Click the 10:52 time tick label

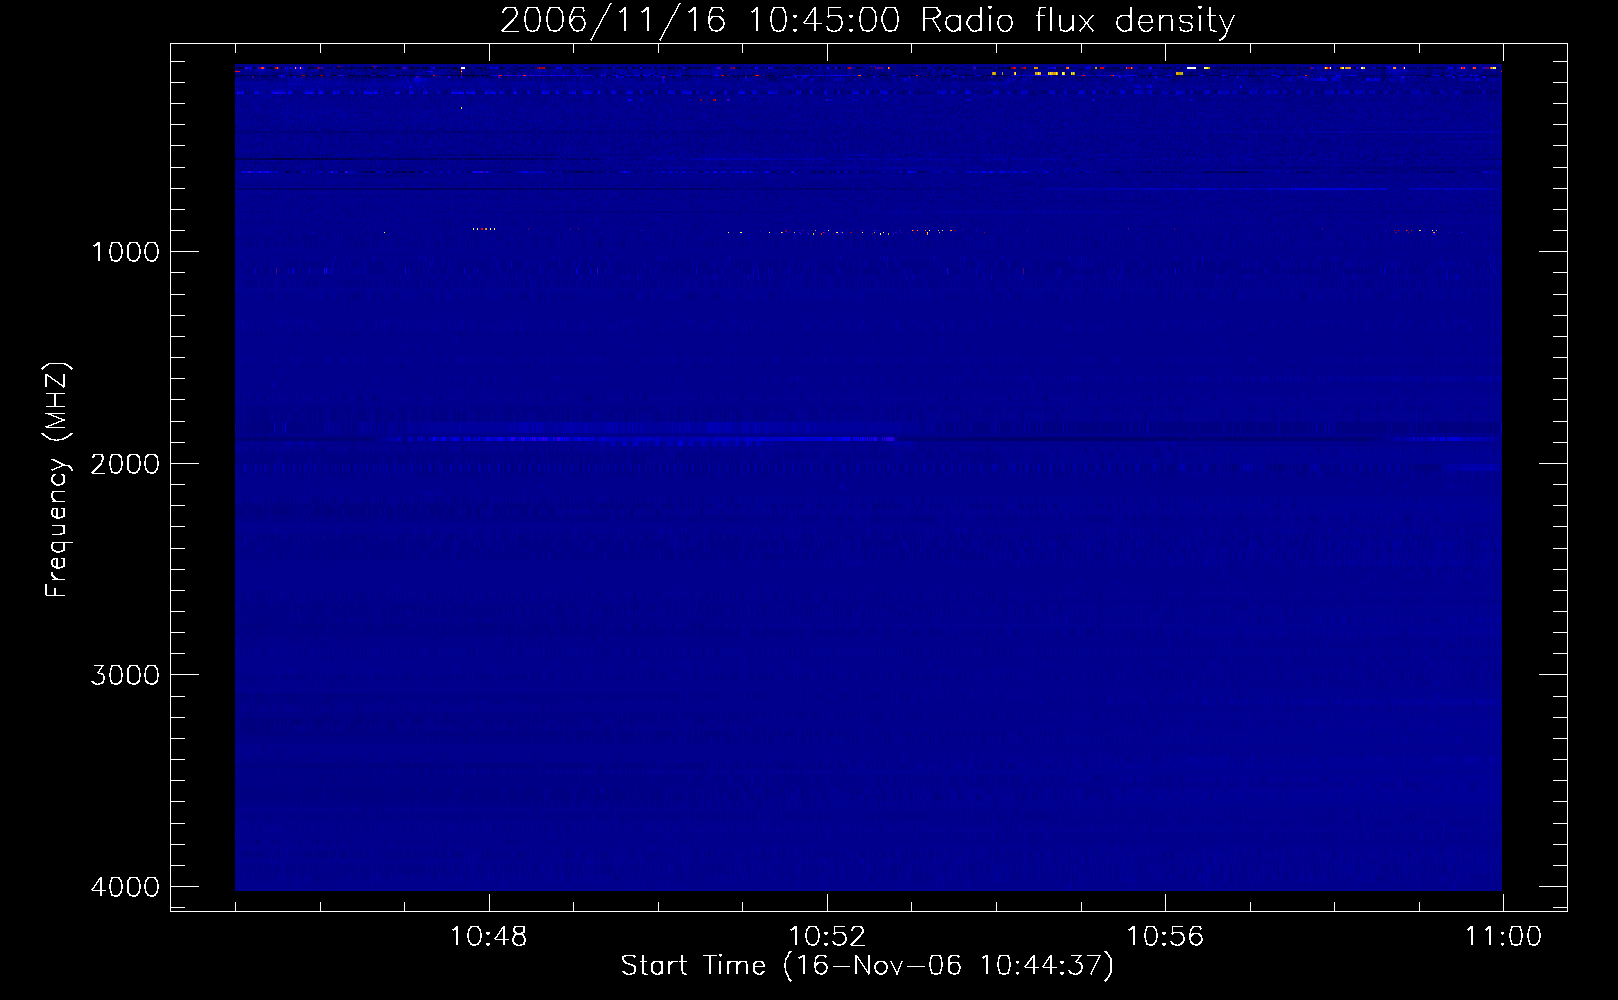[x=827, y=937]
